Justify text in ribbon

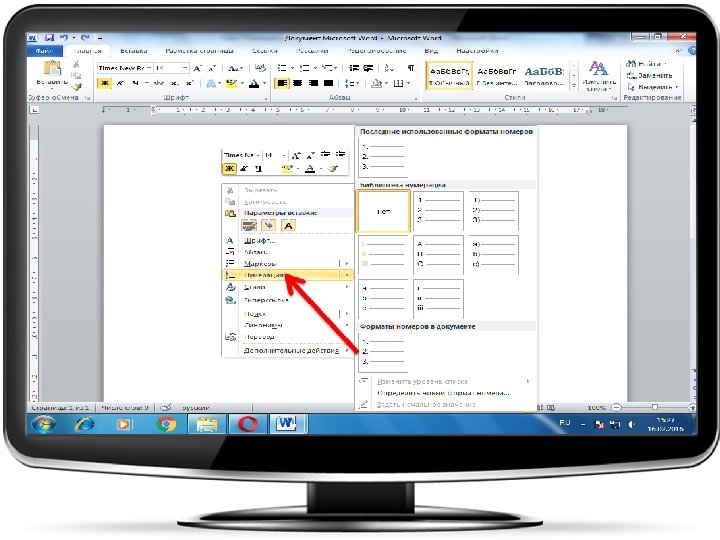click(328, 83)
